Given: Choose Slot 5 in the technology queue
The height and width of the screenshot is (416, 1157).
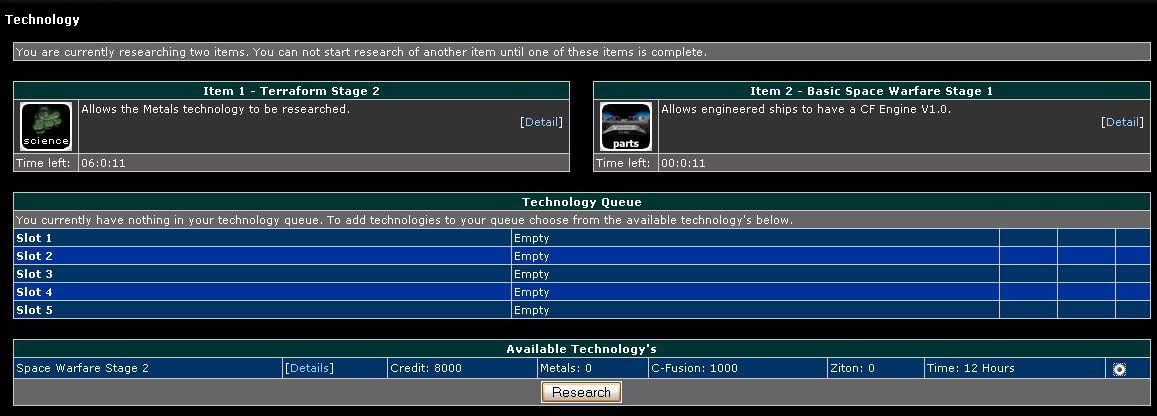Looking at the screenshot, I should [34, 310].
